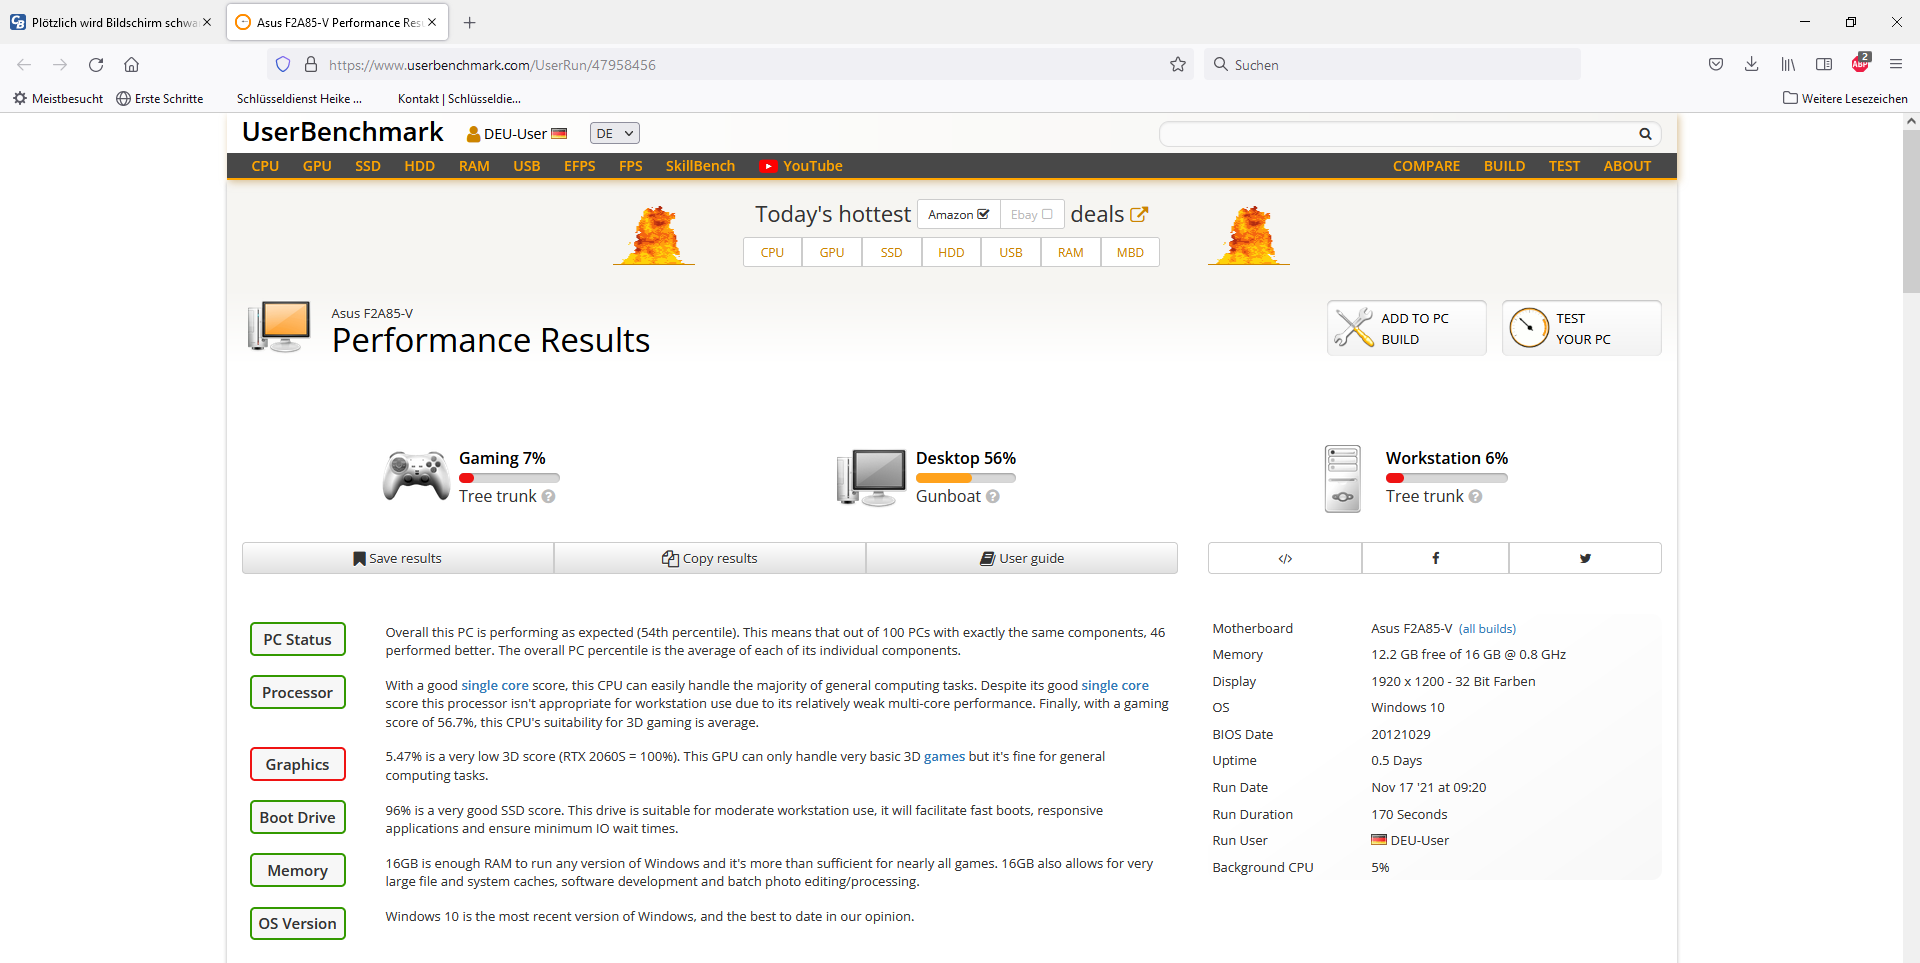This screenshot has height=963, width=1920.
Task: Bookmark this page with the star icon
Action: pyautogui.click(x=1178, y=65)
